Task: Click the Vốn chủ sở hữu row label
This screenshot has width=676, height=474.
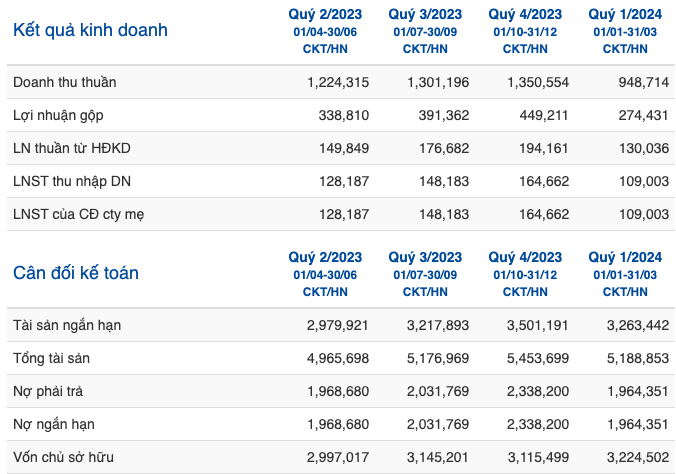Action: (x=63, y=457)
